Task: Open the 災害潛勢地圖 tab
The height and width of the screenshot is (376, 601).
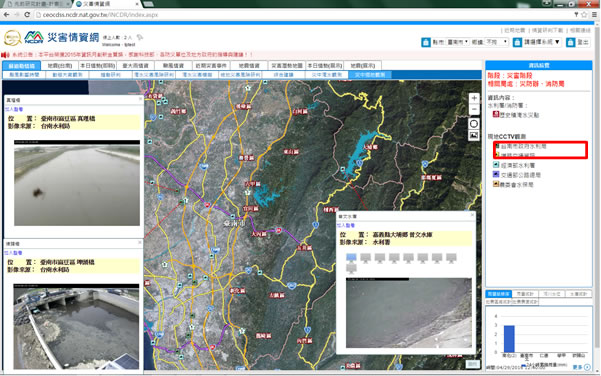Action: coord(287,66)
